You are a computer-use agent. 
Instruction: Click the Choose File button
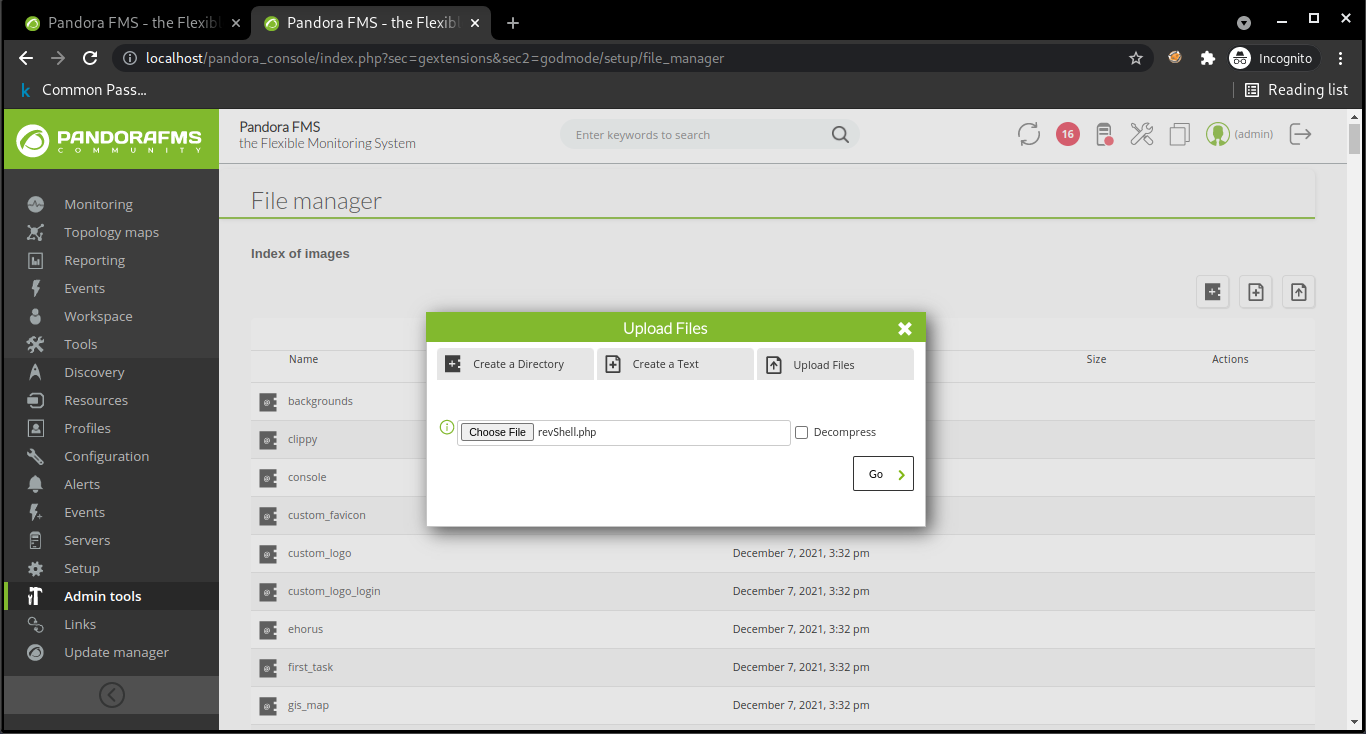497,432
